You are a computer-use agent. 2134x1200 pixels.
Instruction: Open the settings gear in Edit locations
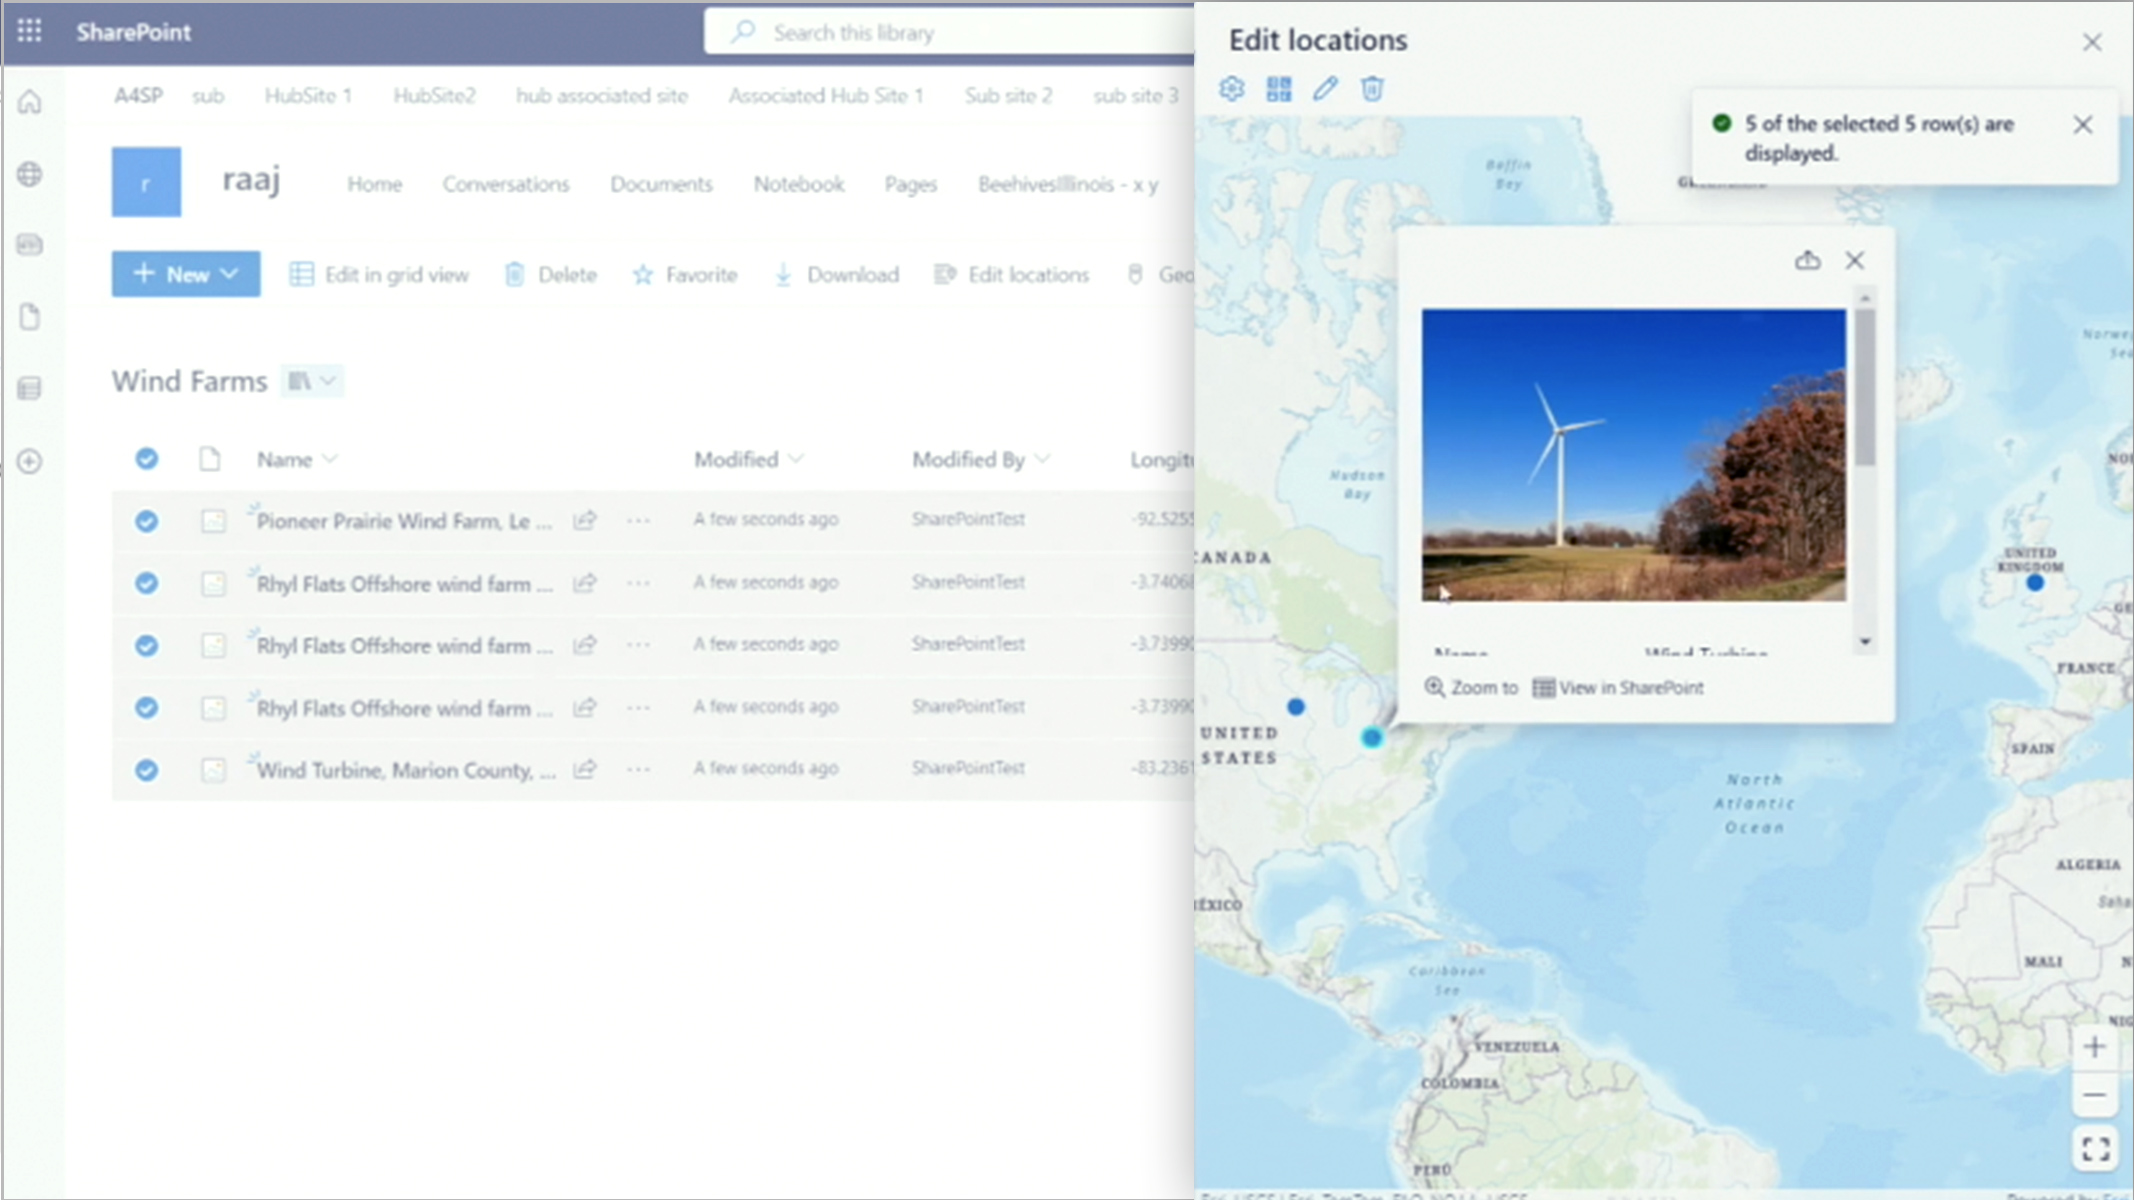point(1231,89)
